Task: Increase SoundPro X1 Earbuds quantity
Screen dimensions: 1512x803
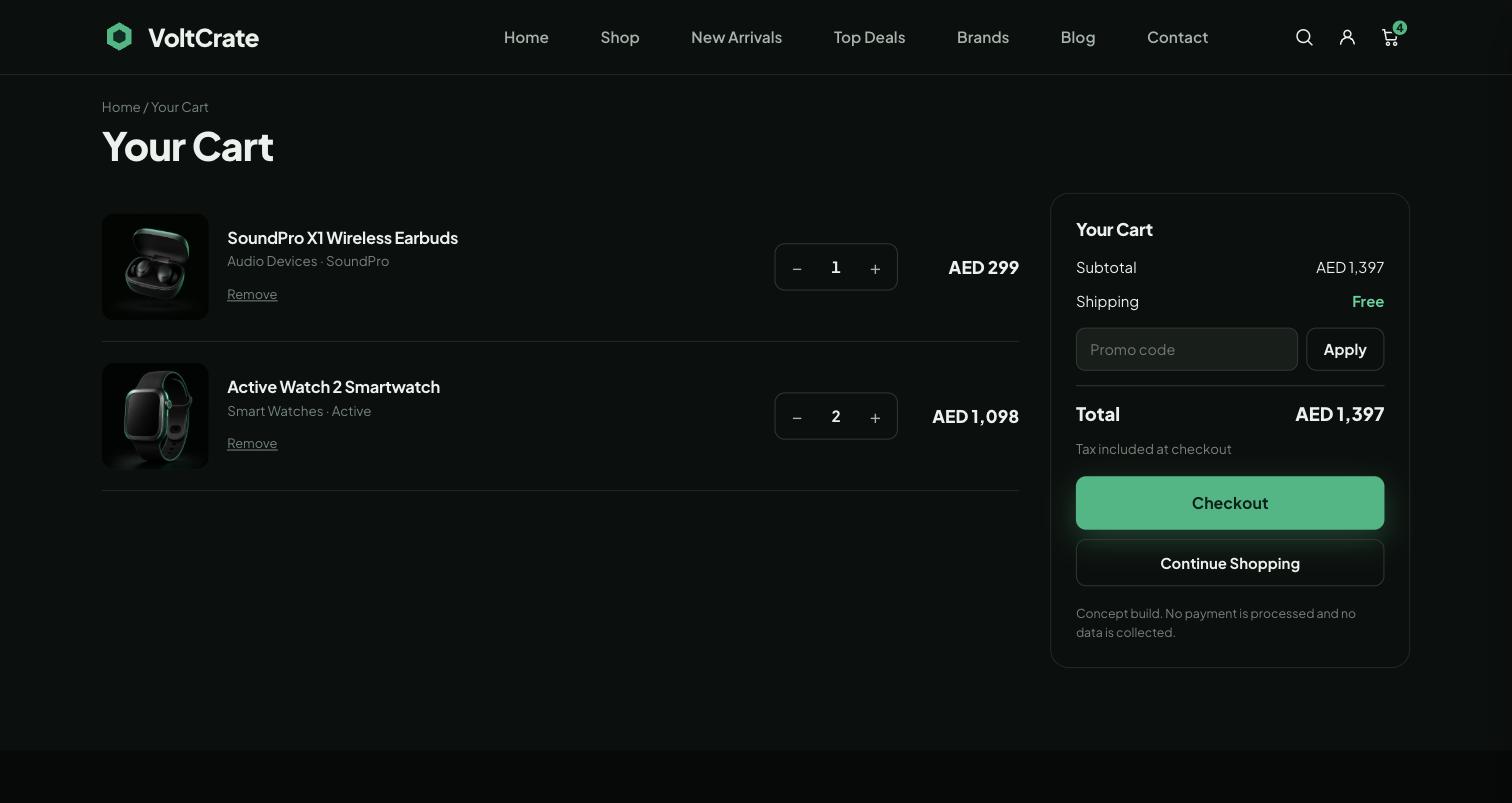Action: [x=875, y=268]
